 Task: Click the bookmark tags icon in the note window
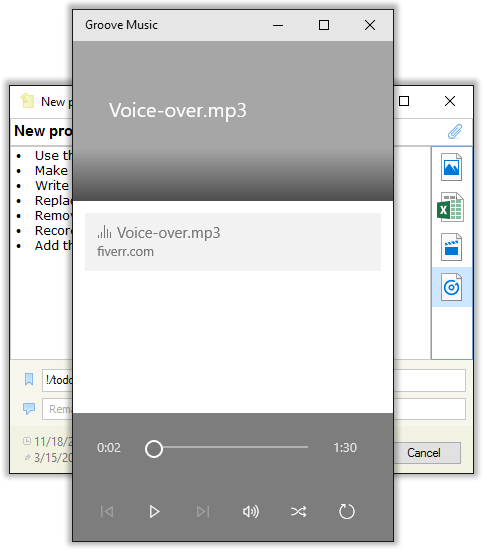[29, 380]
